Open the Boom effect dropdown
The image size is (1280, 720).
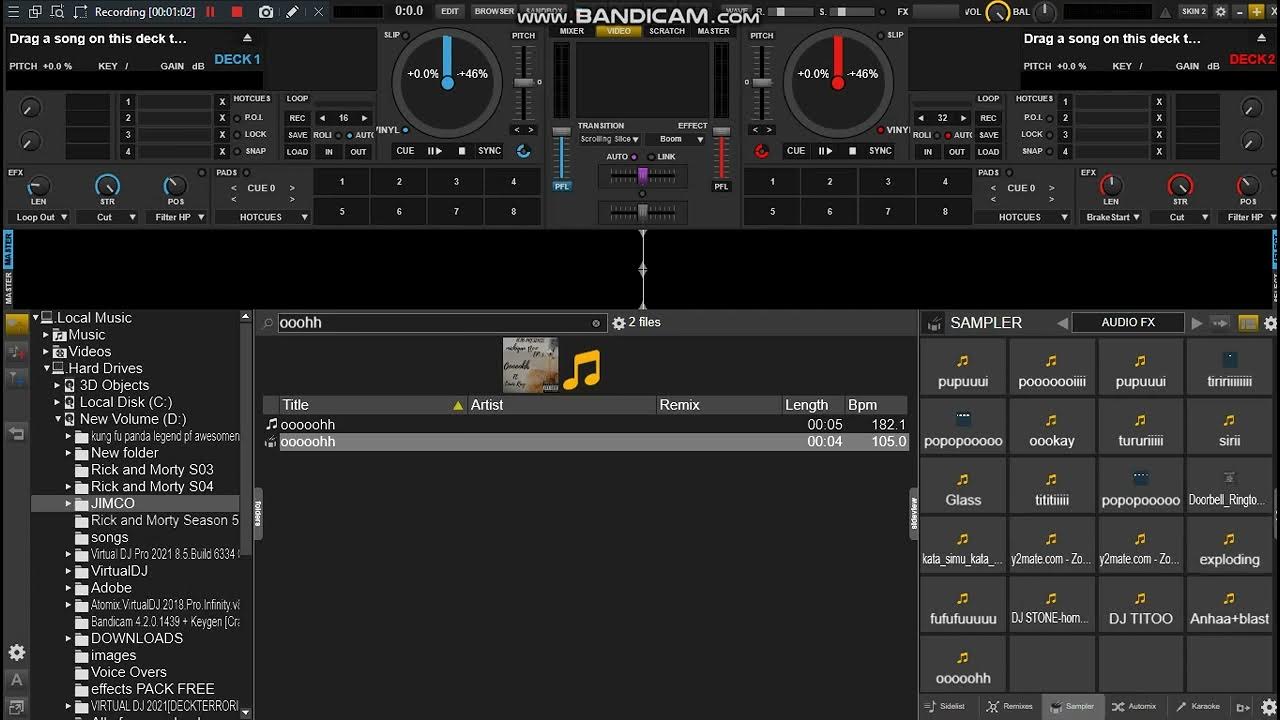[677, 139]
